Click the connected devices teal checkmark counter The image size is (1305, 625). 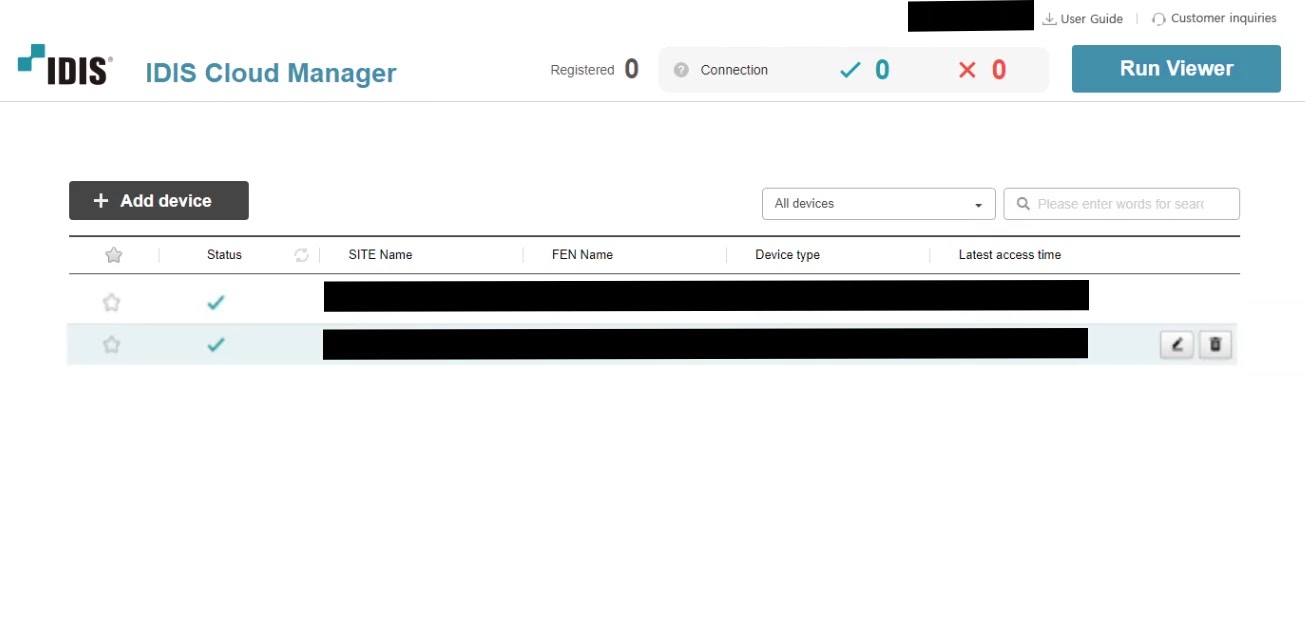pyautogui.click(x=864, y=70)
